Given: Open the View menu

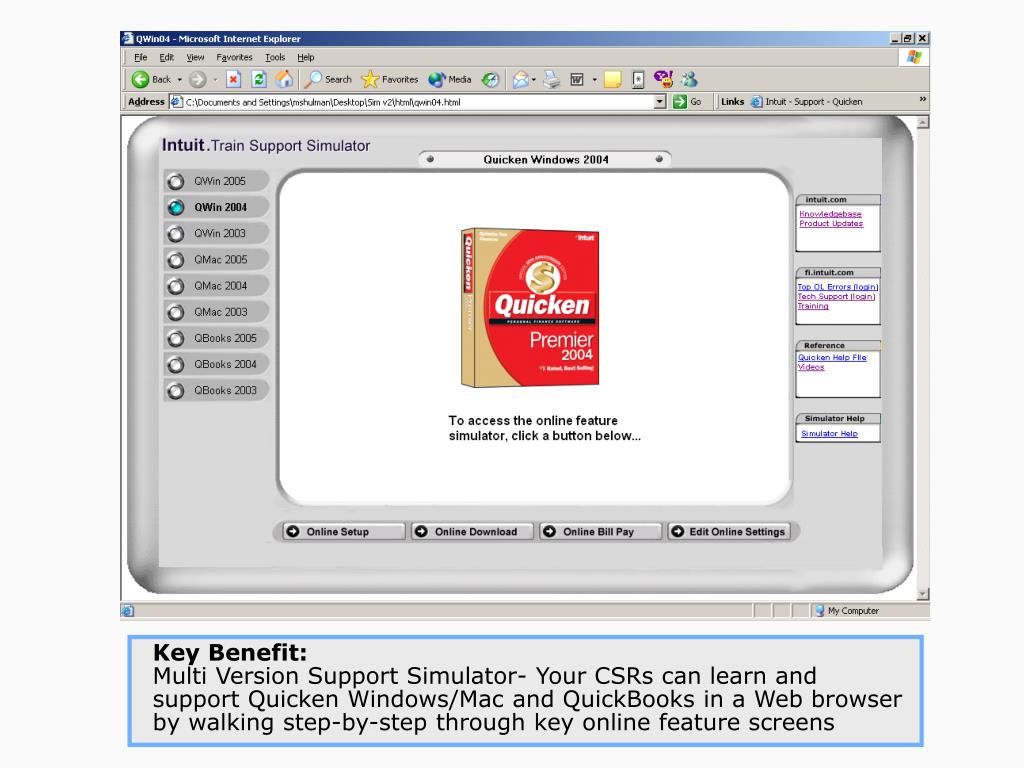Looking at the screenshot, I should point(195,57).
